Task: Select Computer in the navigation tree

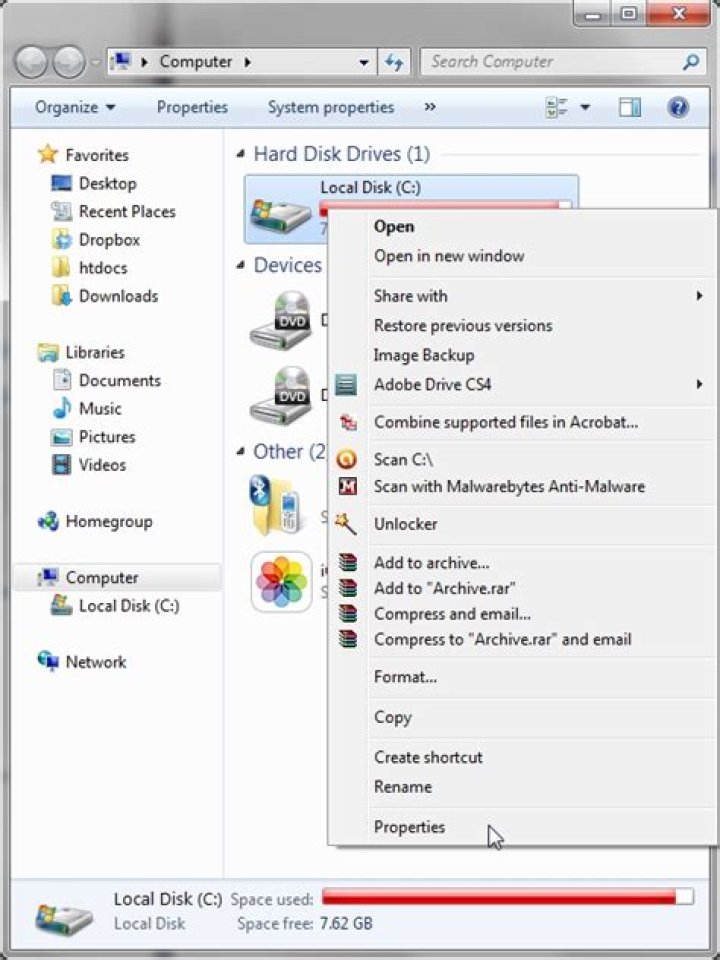Action: point(102,577)
